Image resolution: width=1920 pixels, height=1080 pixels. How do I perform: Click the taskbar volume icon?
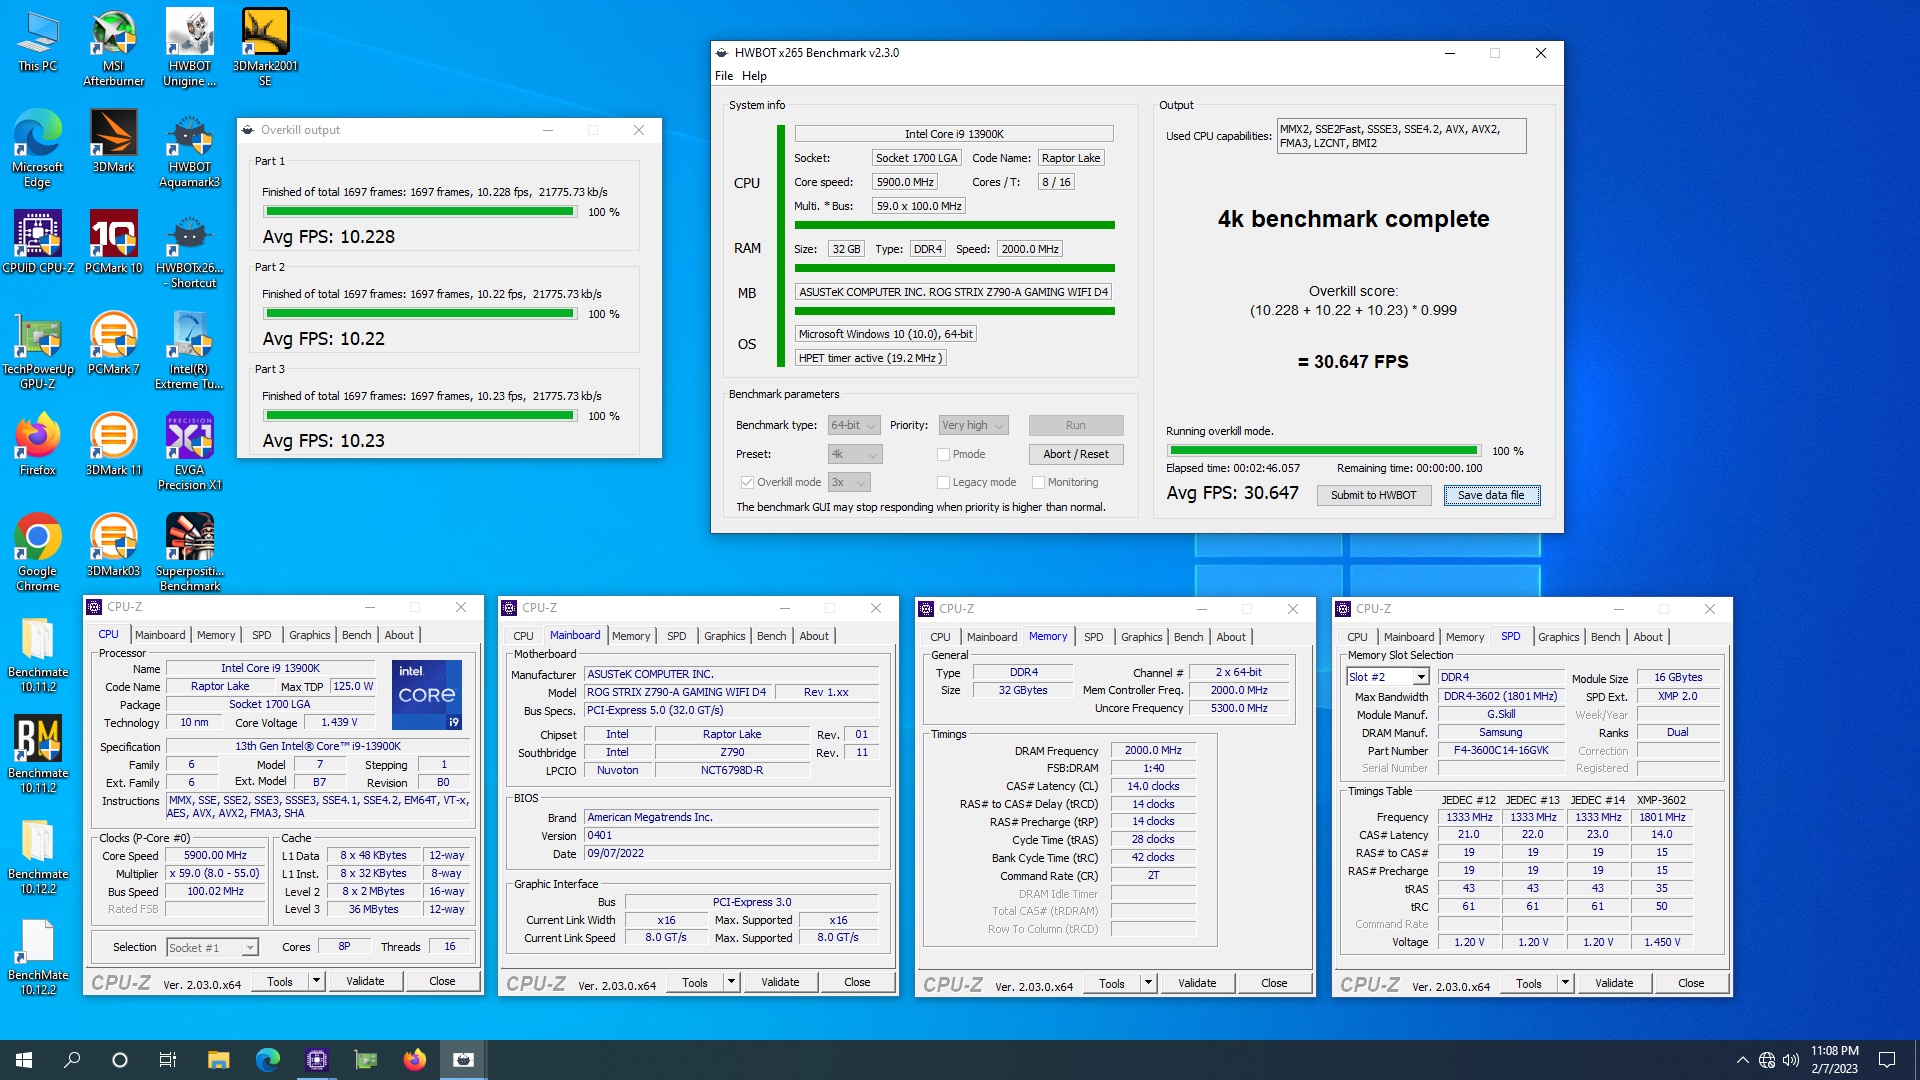(1790, 1060)
